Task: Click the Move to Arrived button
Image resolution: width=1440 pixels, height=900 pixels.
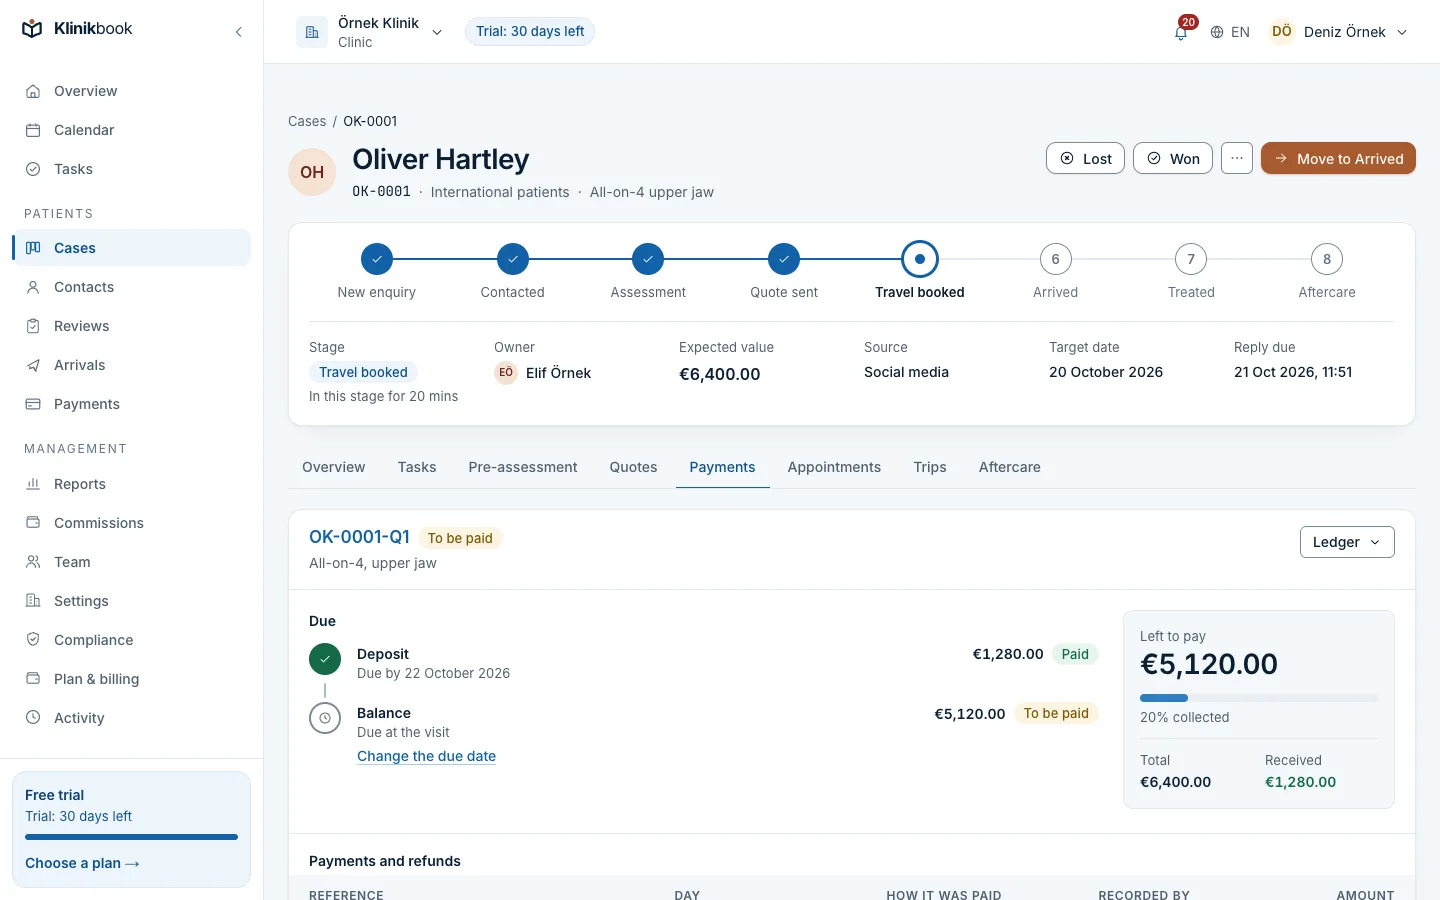Action: point(1338,158)
